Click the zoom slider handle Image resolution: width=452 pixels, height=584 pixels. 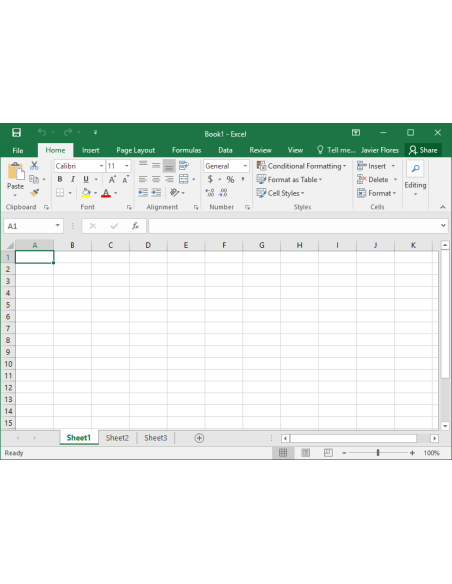[x=378, y=453]
